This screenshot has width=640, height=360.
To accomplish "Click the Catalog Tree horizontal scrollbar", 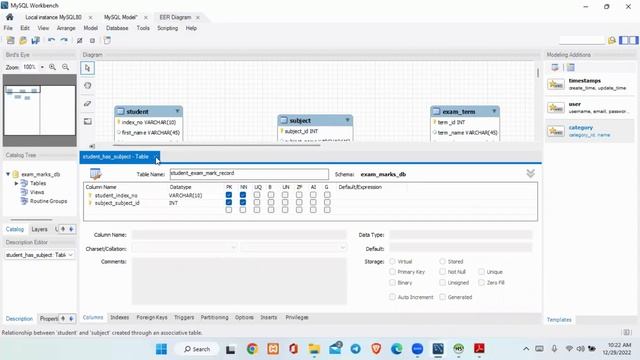I will pyautogui.click(x=31, y=220).
